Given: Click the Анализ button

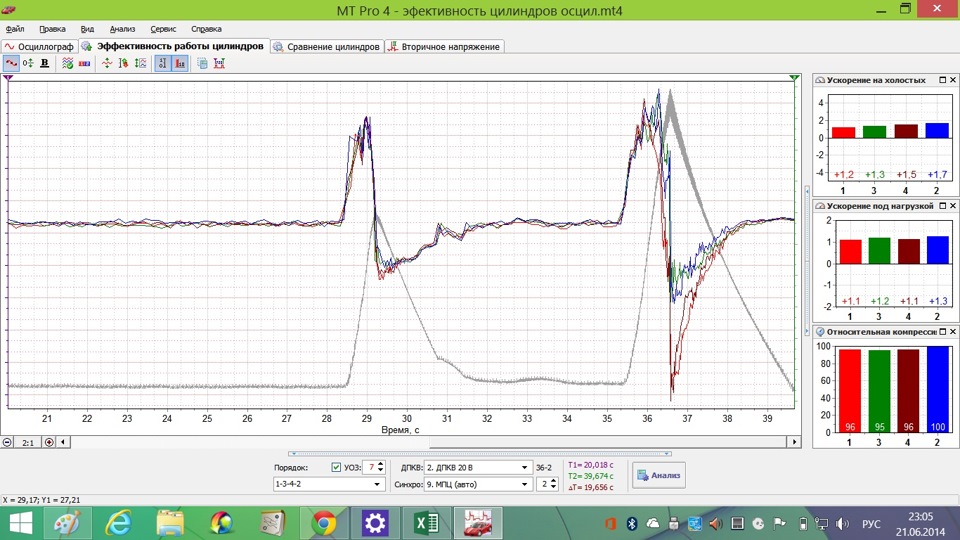Looking at the screenshot, I should pos(659,475).
